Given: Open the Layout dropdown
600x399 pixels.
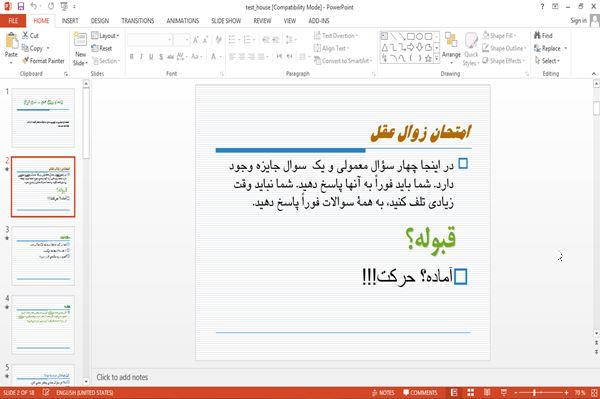Looking at the screenshot, I should [105, 36].
